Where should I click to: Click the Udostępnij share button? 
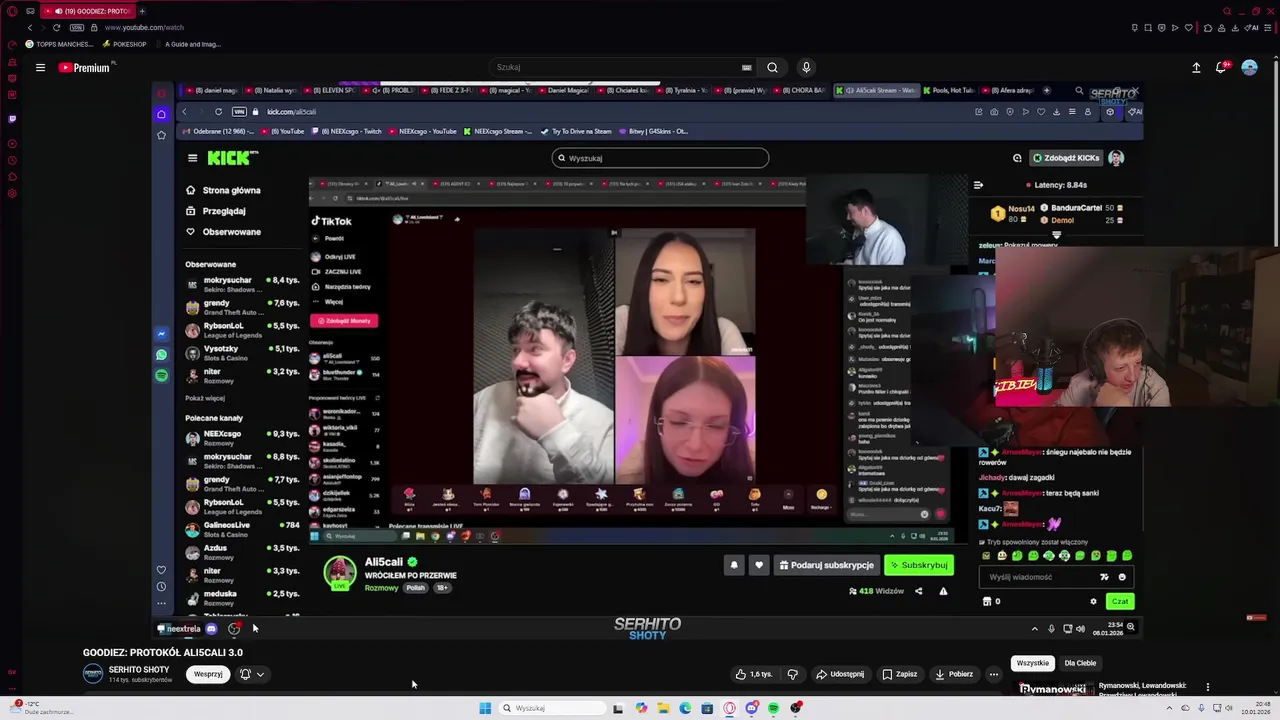tap(840, 674)
